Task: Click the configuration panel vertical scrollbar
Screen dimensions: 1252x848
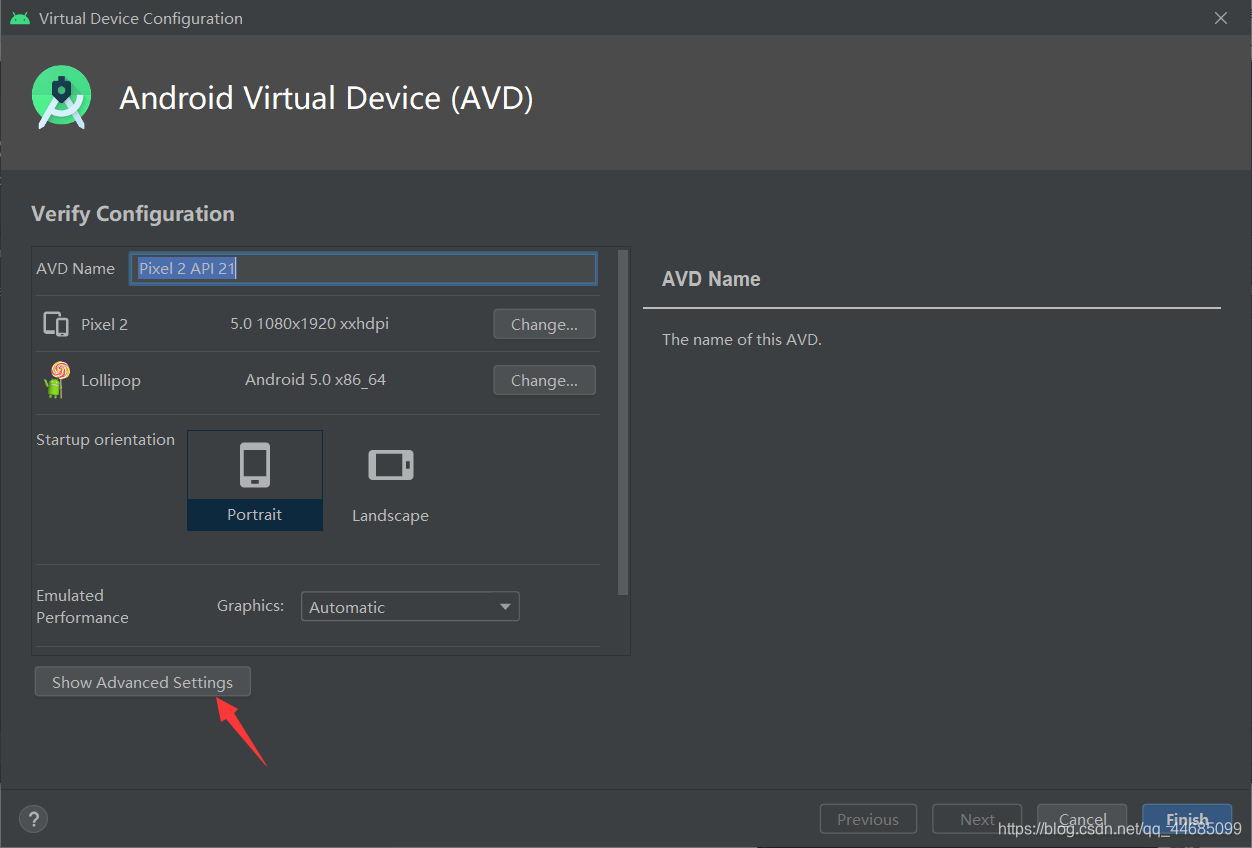Action: [624, 422]
